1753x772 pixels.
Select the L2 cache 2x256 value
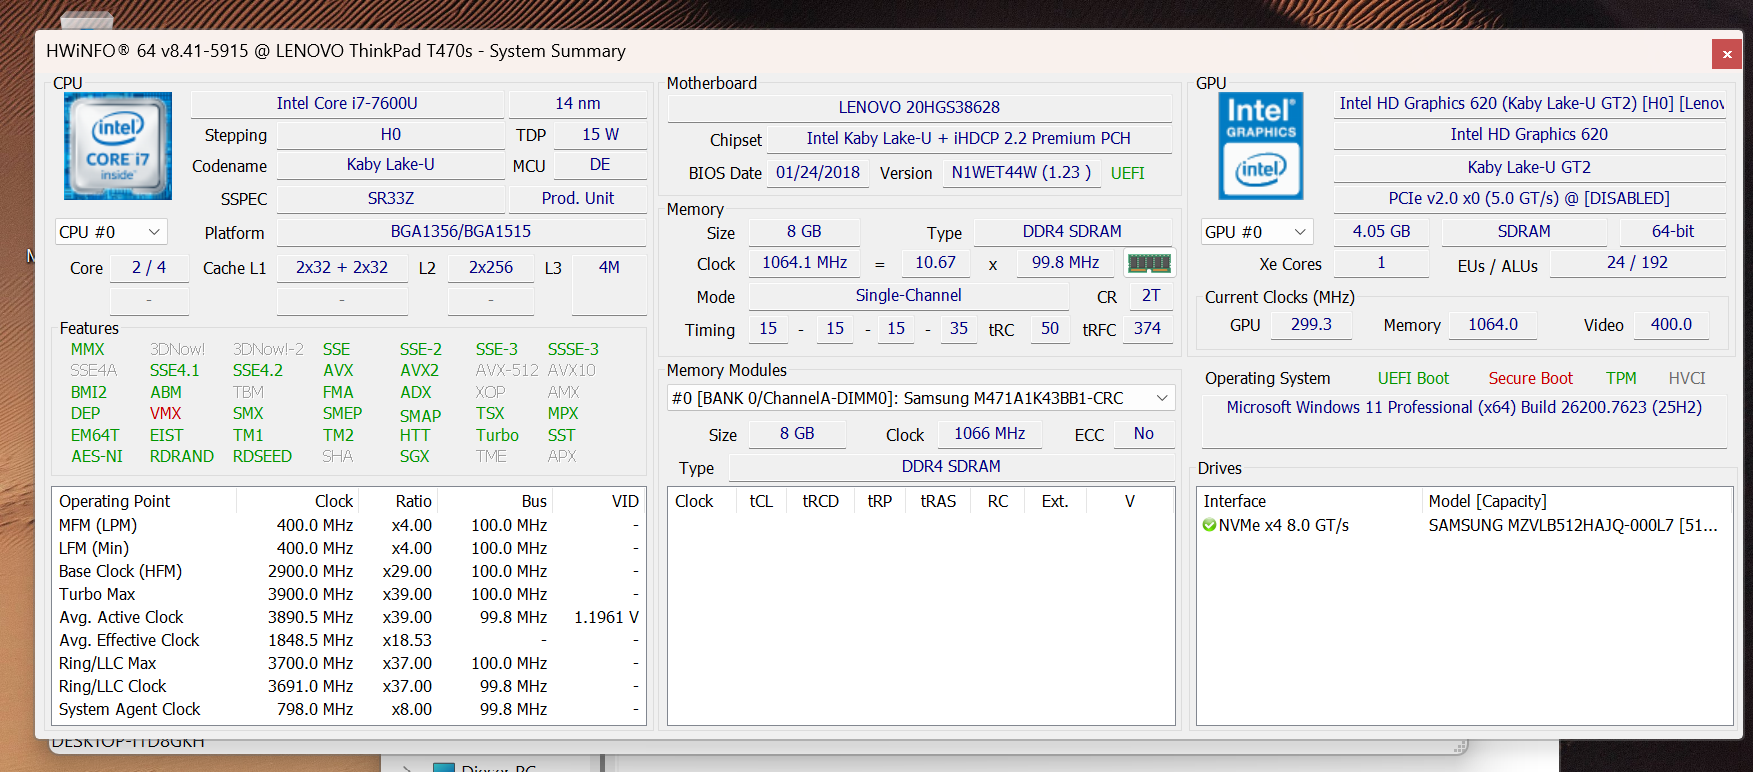(491, 268)
